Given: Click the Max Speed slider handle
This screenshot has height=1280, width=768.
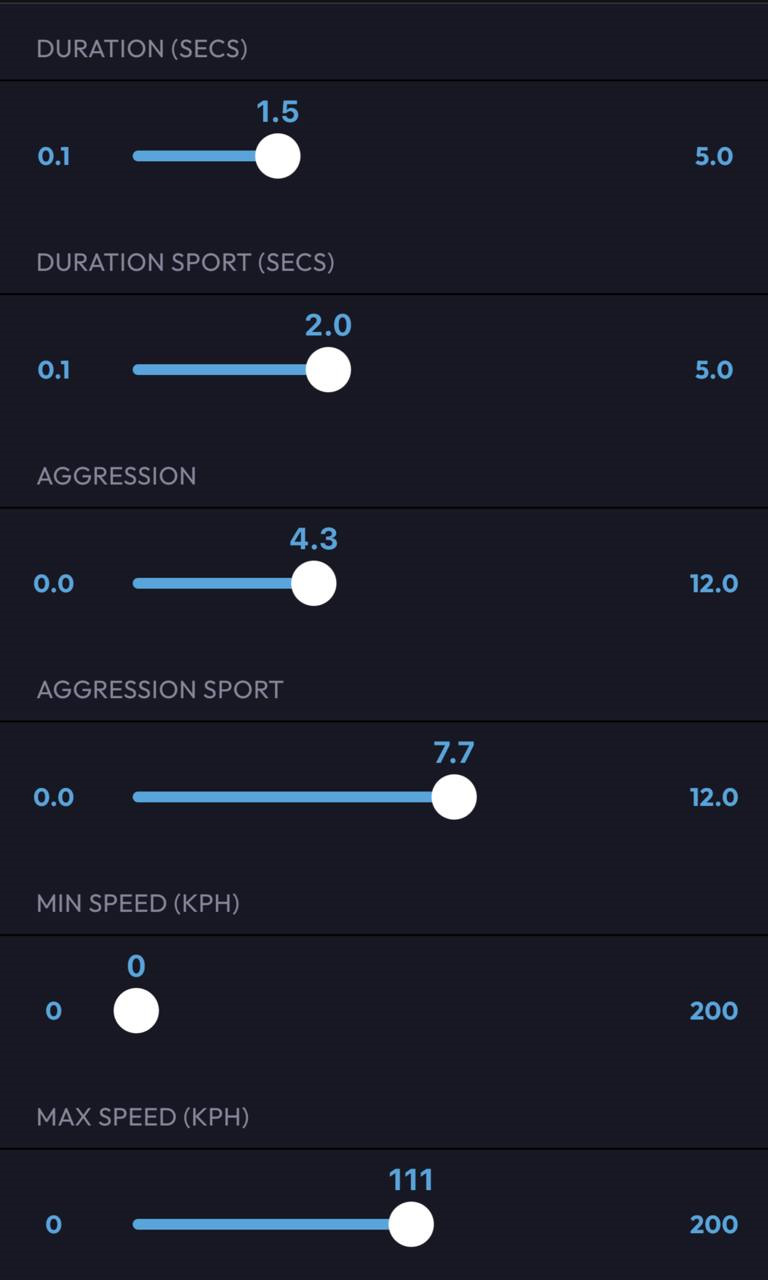Looking at the screenshot, I should (411, 1224).
